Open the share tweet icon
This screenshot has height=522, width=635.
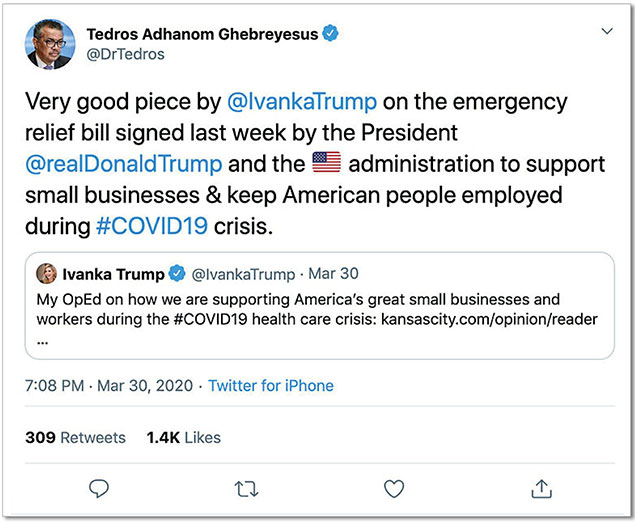pos(541,487)
